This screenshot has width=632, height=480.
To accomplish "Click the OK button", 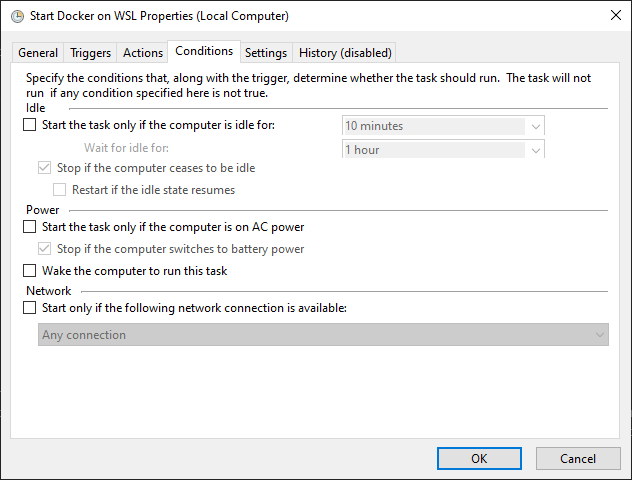I will [x=479, y=458].
